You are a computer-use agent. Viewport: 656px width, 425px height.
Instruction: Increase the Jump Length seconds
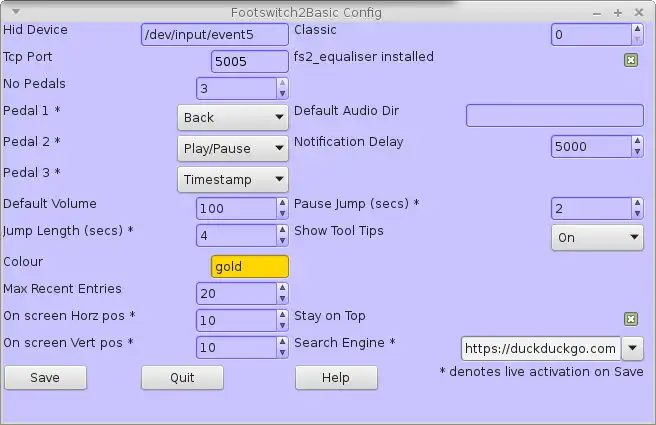[282, 230]
